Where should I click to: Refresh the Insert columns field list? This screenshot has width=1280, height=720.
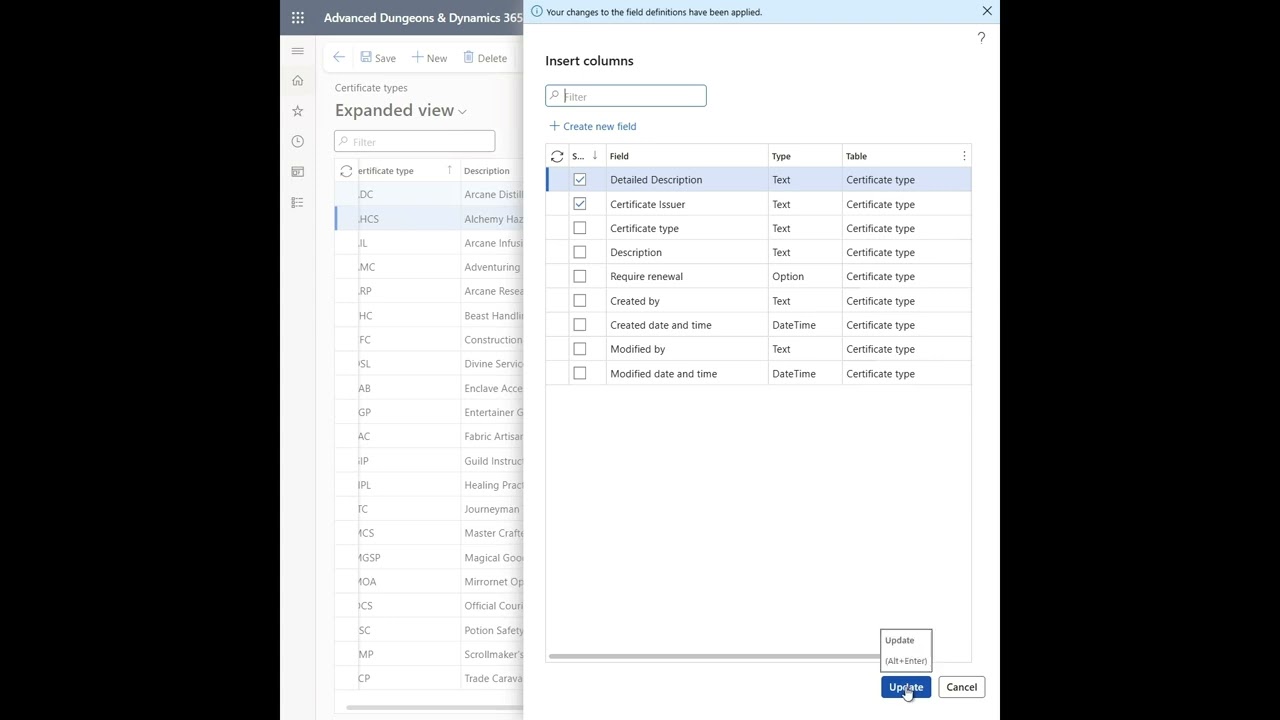(557, 156)
